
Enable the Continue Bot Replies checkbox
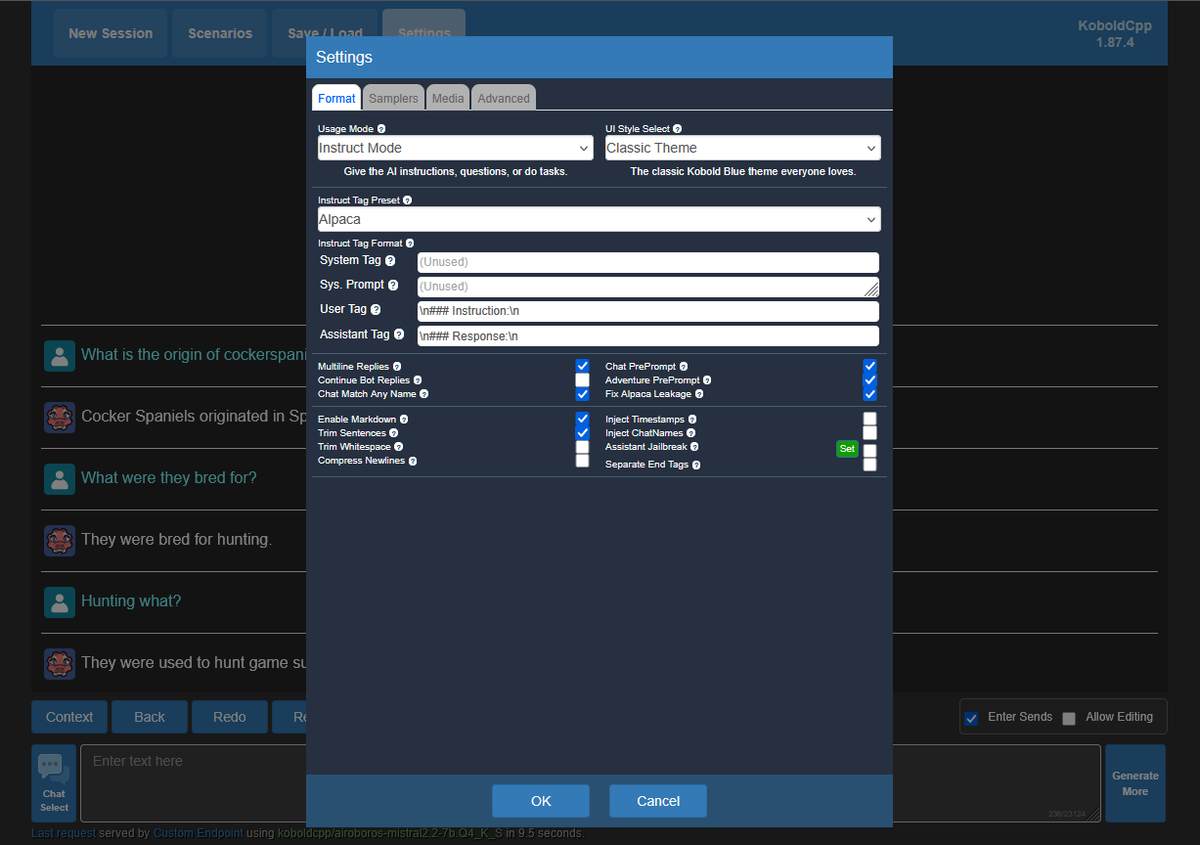pyautogui.click(x=582, y=380)
